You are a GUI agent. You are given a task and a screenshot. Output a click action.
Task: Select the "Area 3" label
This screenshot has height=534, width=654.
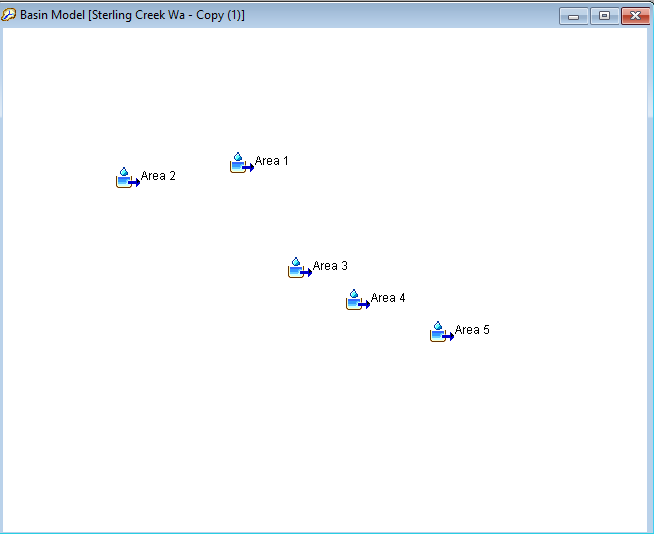pyautogui.click(x=330, y=266)
